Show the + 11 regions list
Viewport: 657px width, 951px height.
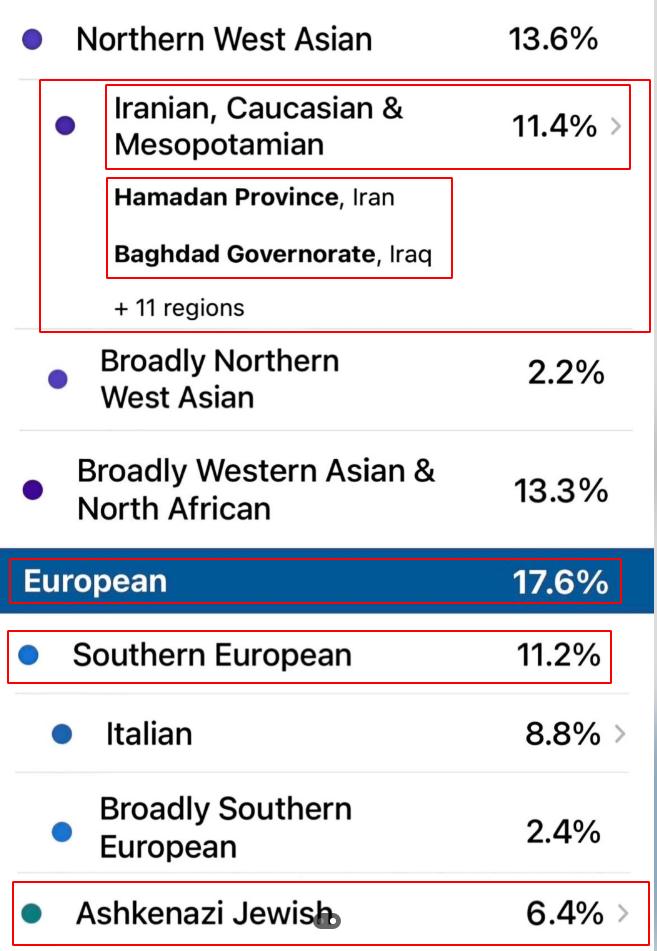coord(179,308)
